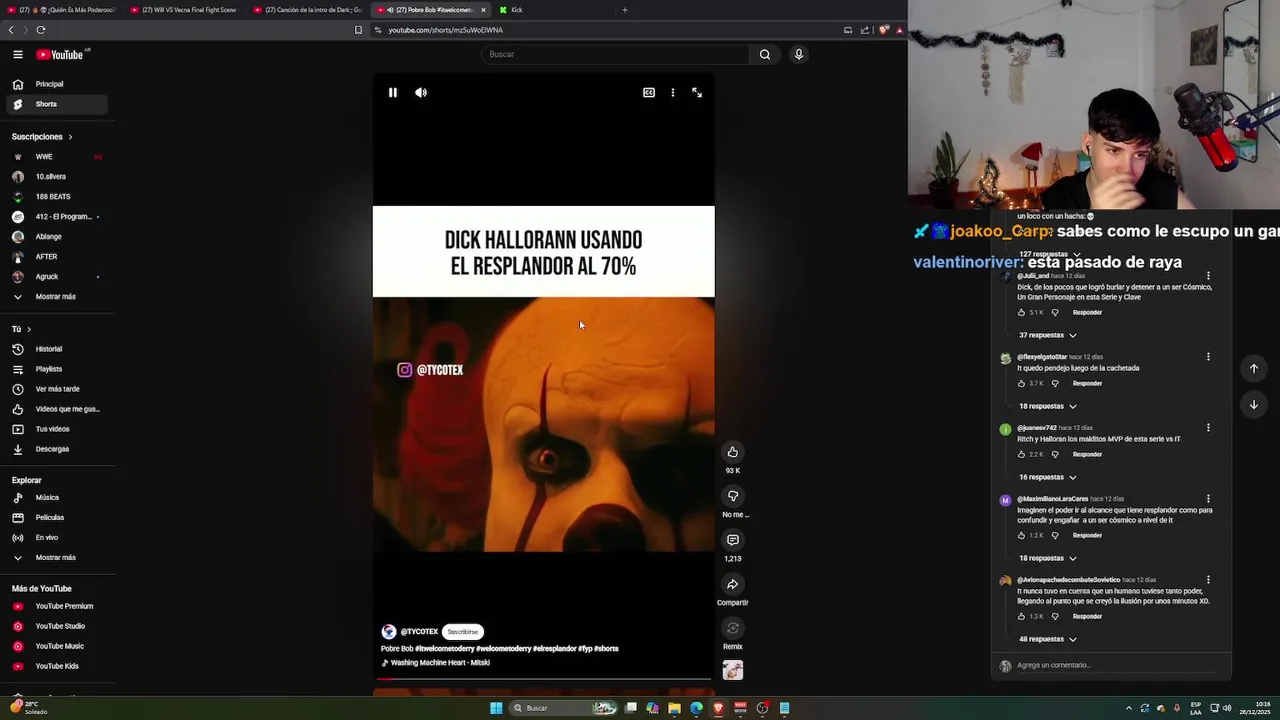Go to YouTube home via logo

(x=60, y=55)
